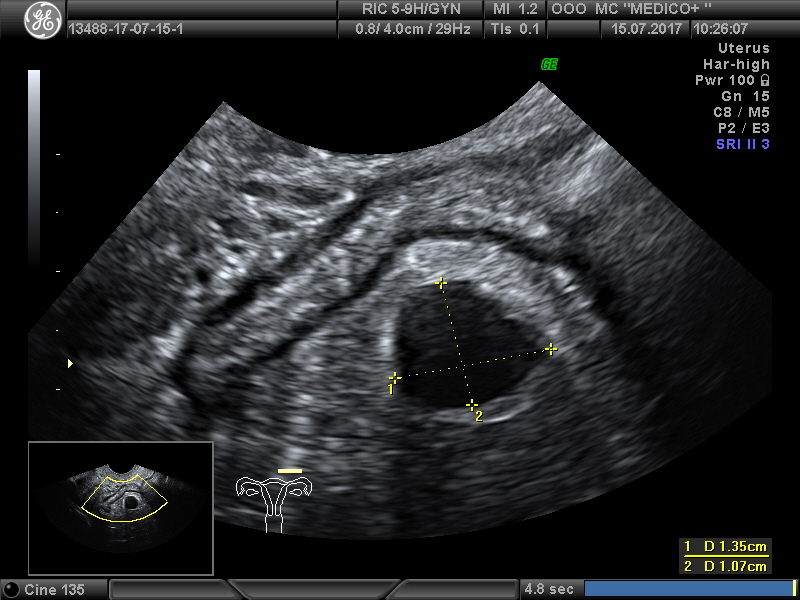
Task: Click the TIs 0.1 value
Action: click(515, 29)
